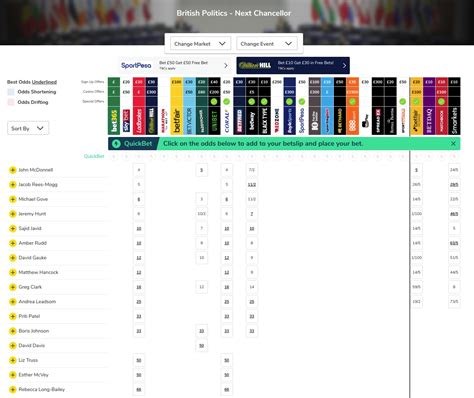Click the bet365 bookmaker logo
Viewport: 474px width, 398px height.
114,121
